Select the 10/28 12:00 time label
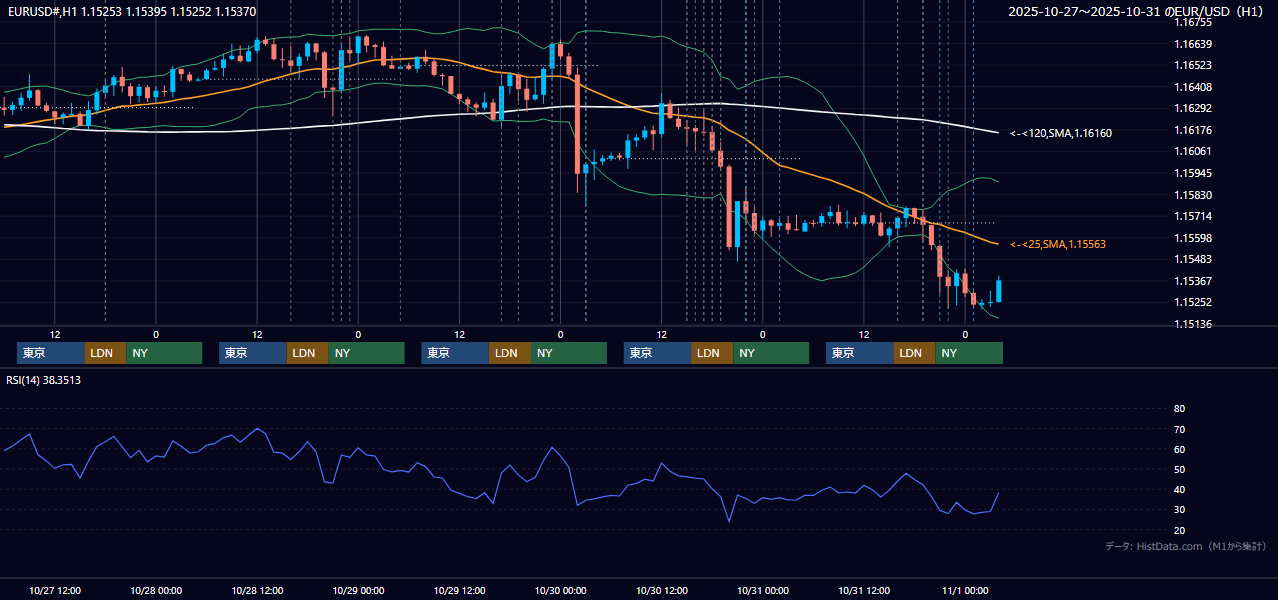This screenshot has height=600, width=1278. pyautogui.click(x=257, y=590)
